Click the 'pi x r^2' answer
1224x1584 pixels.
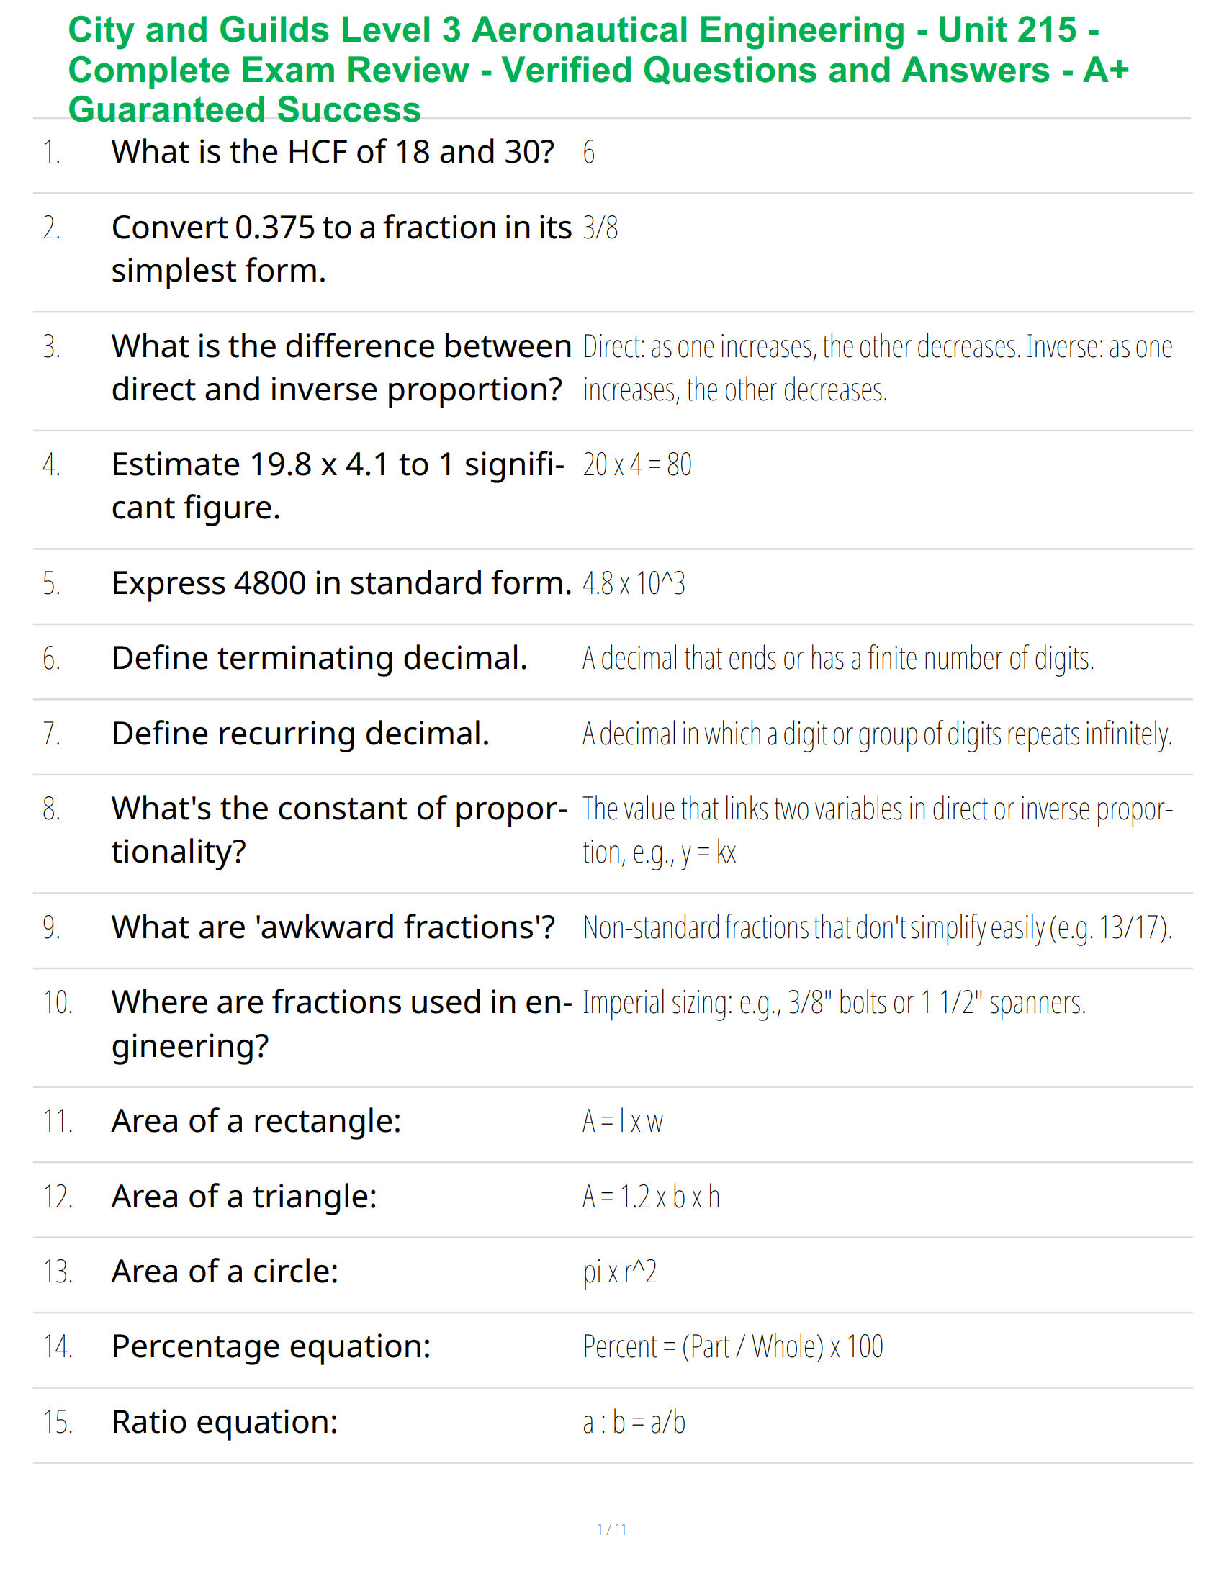click(619, 1272)
